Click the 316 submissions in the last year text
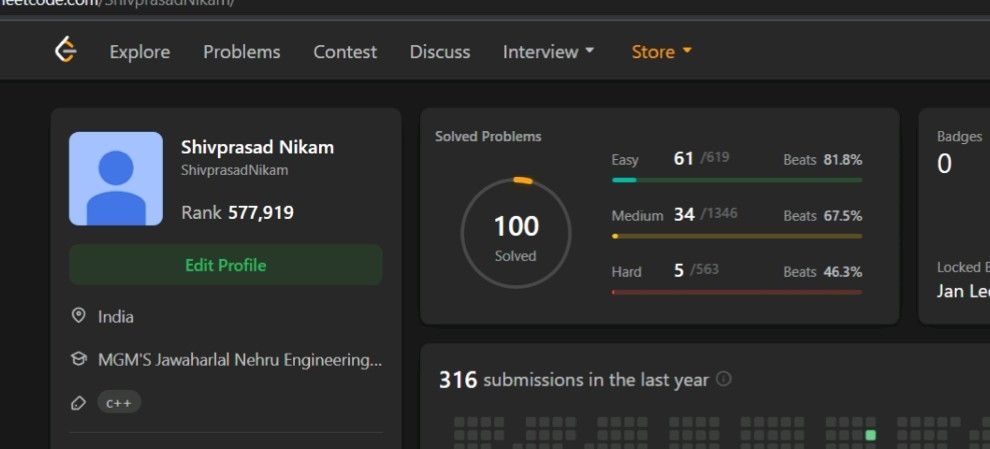This screenshot has height=449, width=990. (x=574, y=380)
